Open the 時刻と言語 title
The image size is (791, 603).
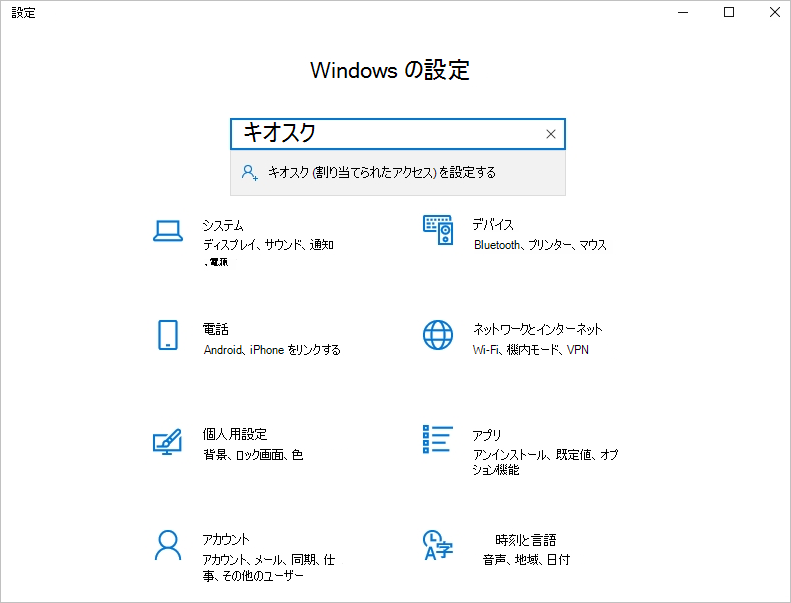[526, 540]
